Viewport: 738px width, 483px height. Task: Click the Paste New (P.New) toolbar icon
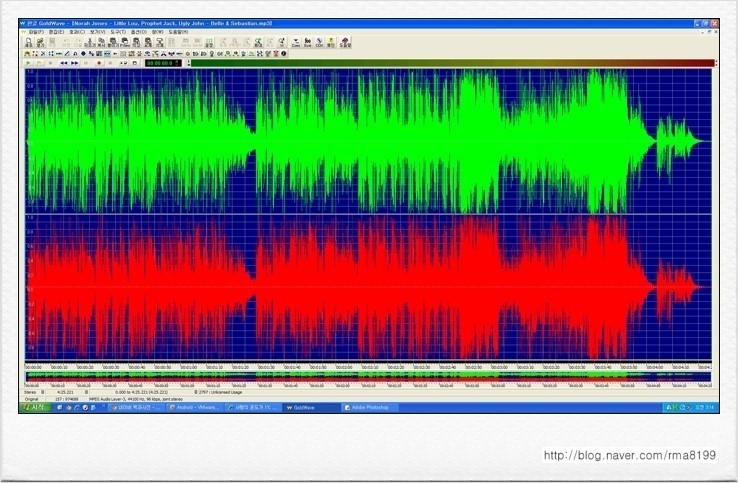[125, 42]
